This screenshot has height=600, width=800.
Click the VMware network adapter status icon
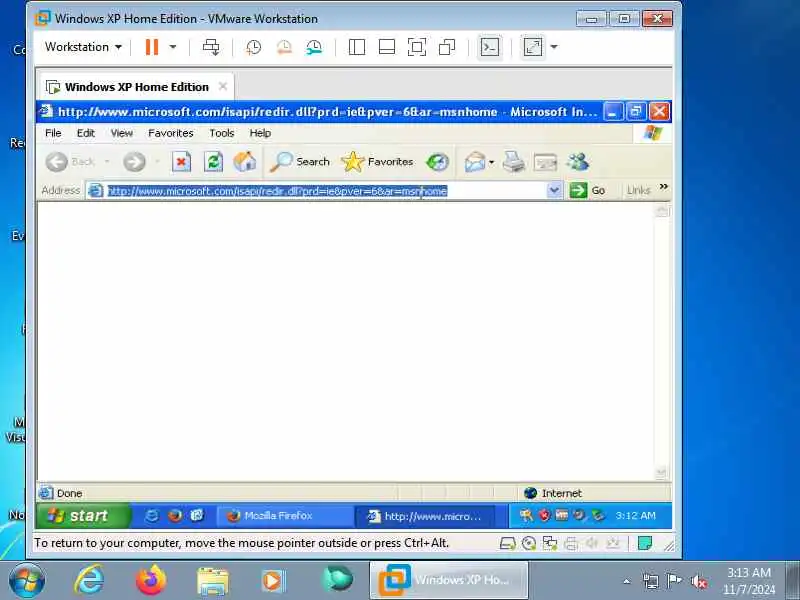pos(549,544)
